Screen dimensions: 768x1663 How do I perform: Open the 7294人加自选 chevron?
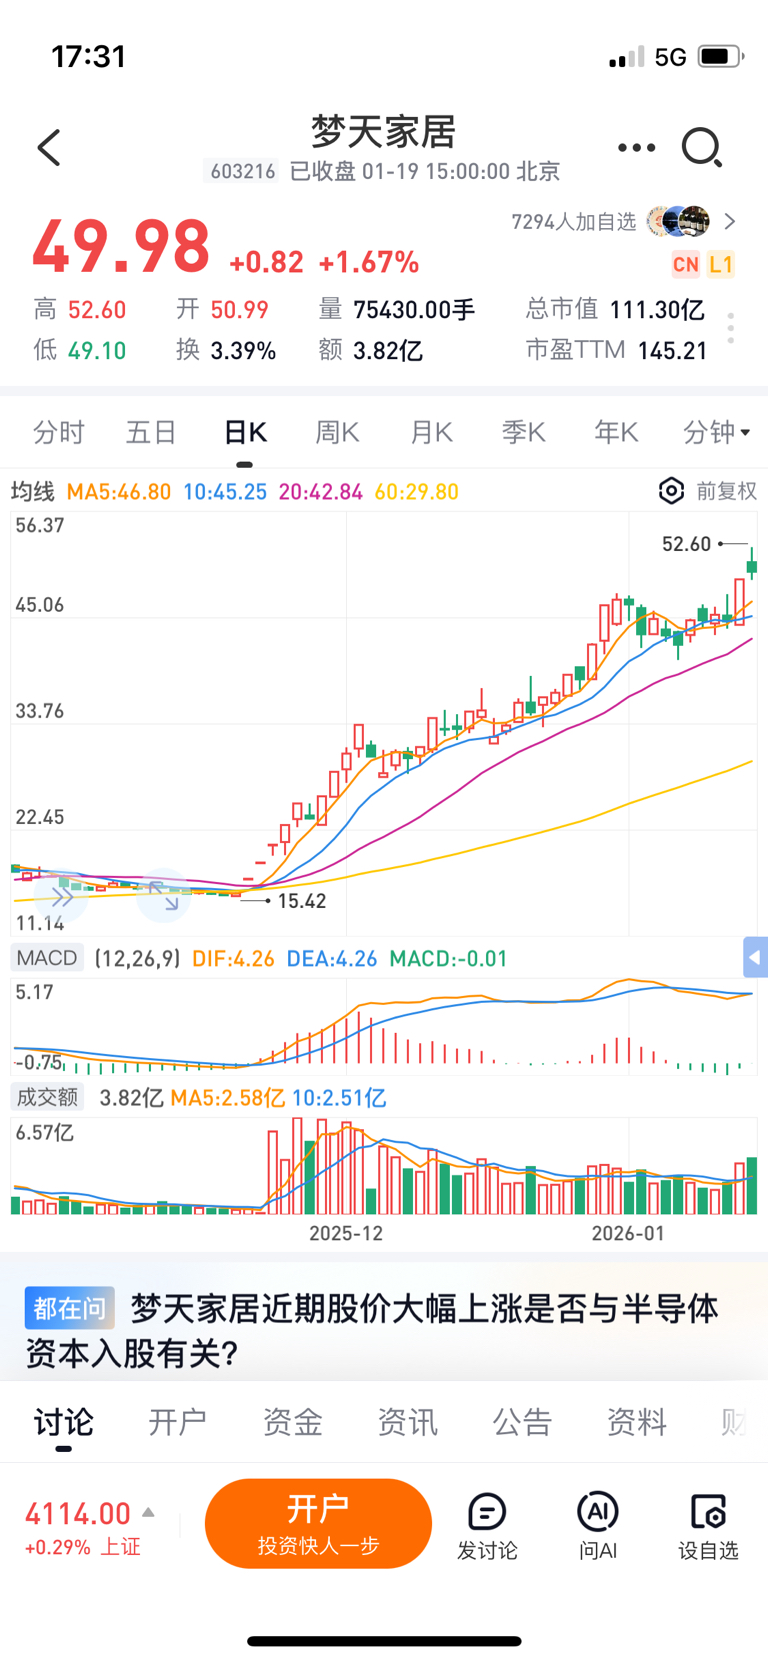click(730, 221)
